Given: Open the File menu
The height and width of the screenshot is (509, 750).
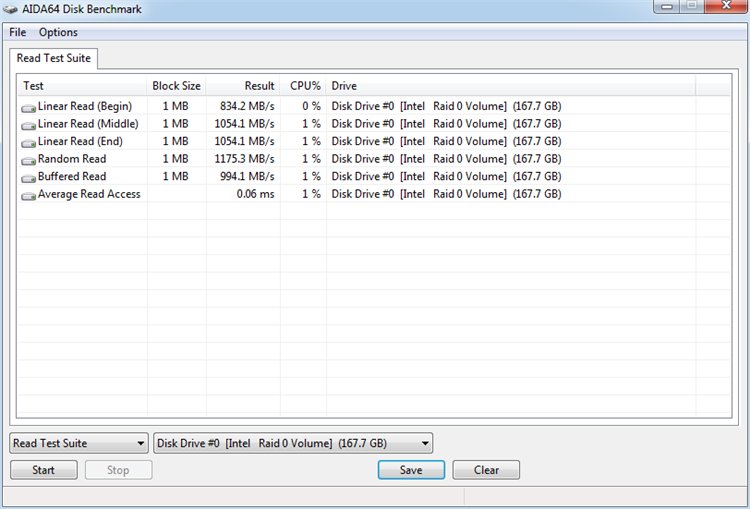Looking at the screenshot, I should 18,32.
